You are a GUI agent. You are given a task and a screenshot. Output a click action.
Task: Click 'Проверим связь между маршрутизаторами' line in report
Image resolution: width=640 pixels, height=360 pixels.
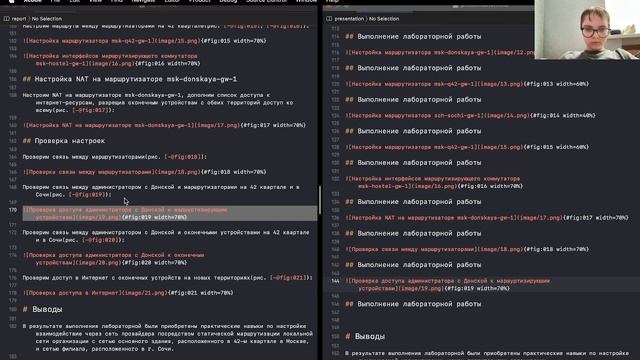(x=115, y=157)
